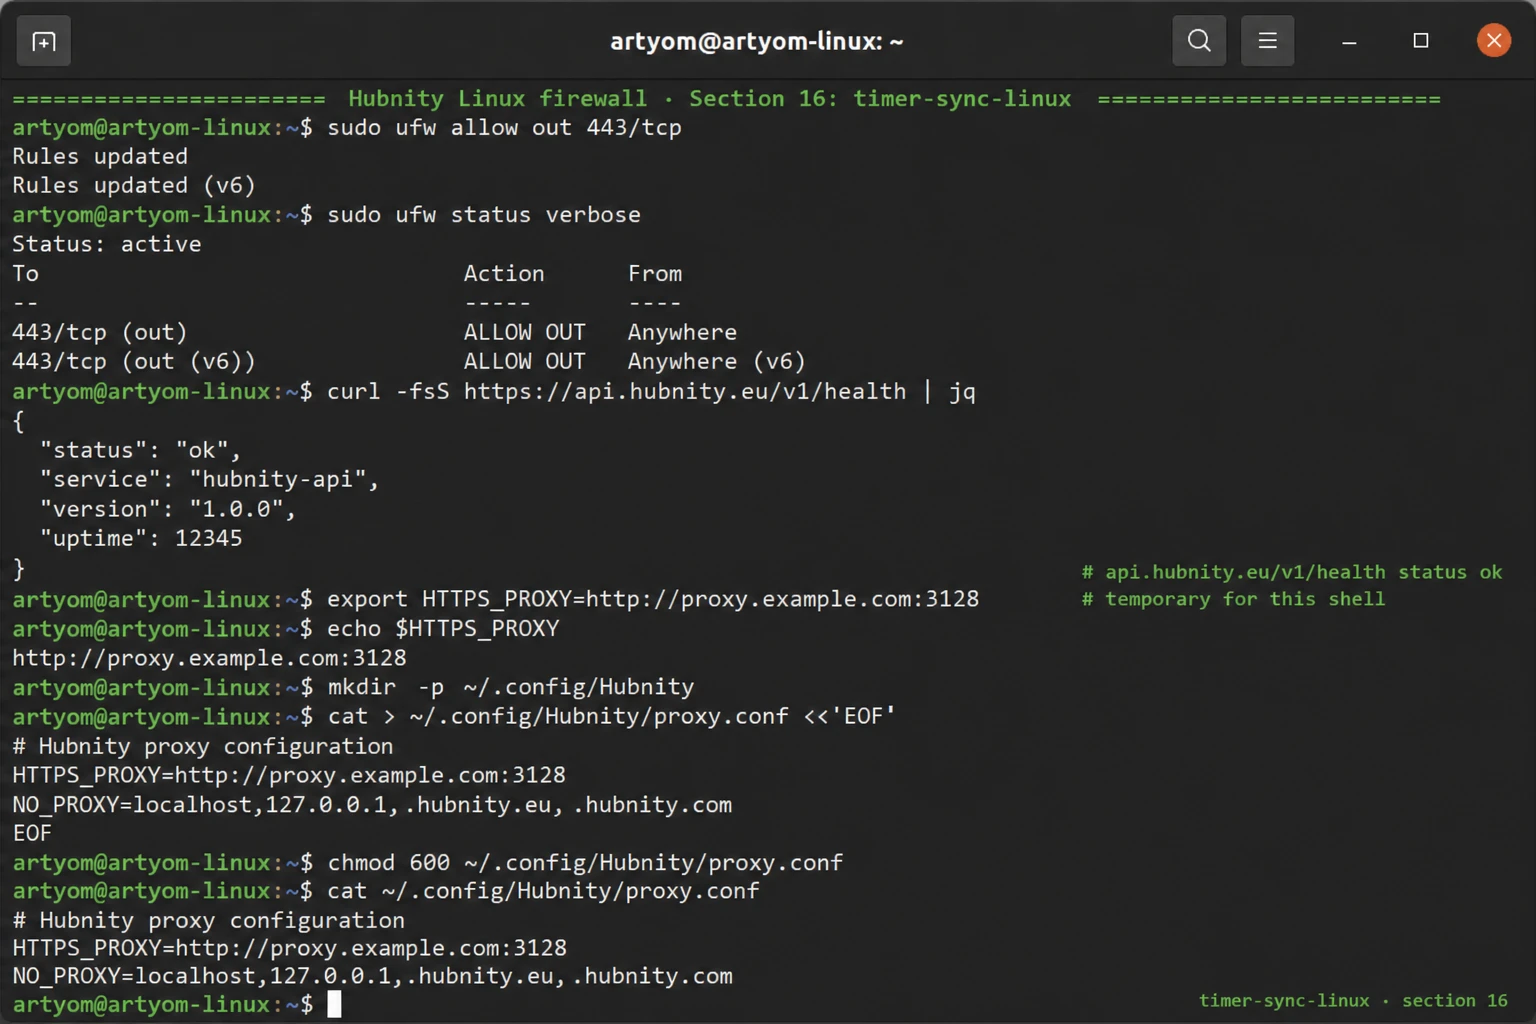Click the '# api.hubnity.eu/v1/health status ok' comment

point(1292,572)
